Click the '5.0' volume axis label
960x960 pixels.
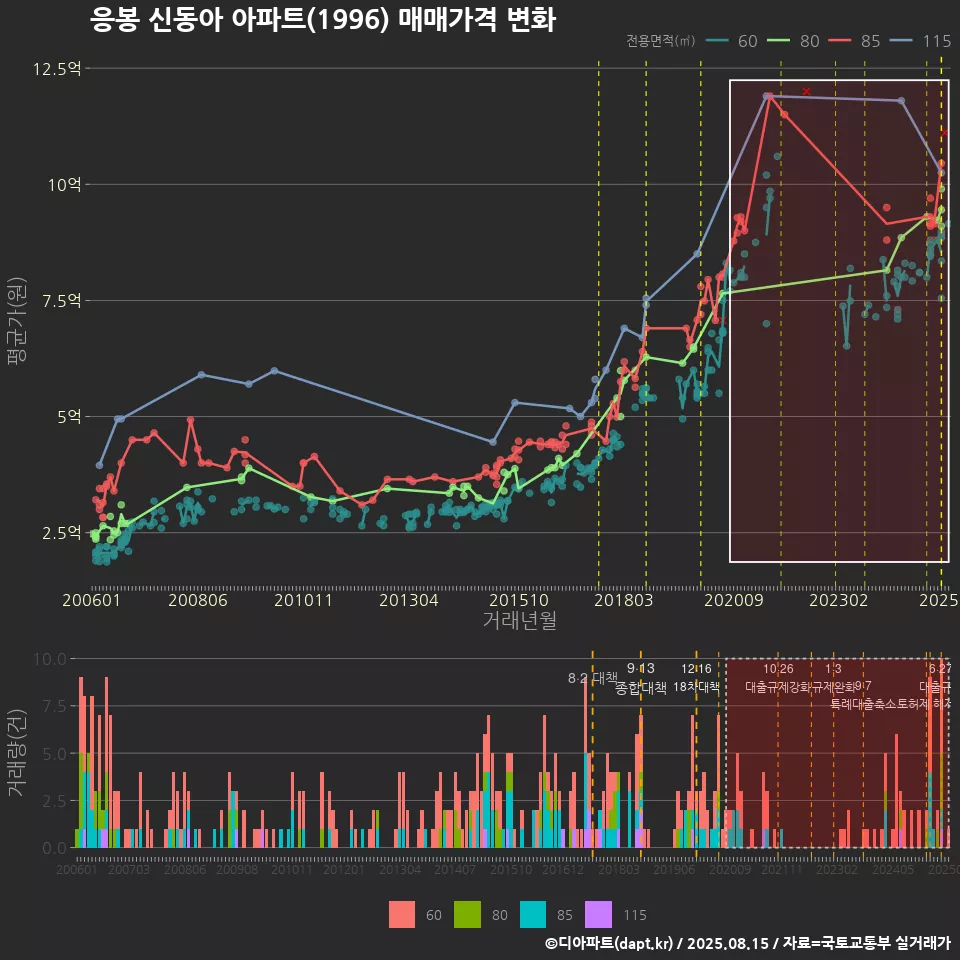coord(54,754)
